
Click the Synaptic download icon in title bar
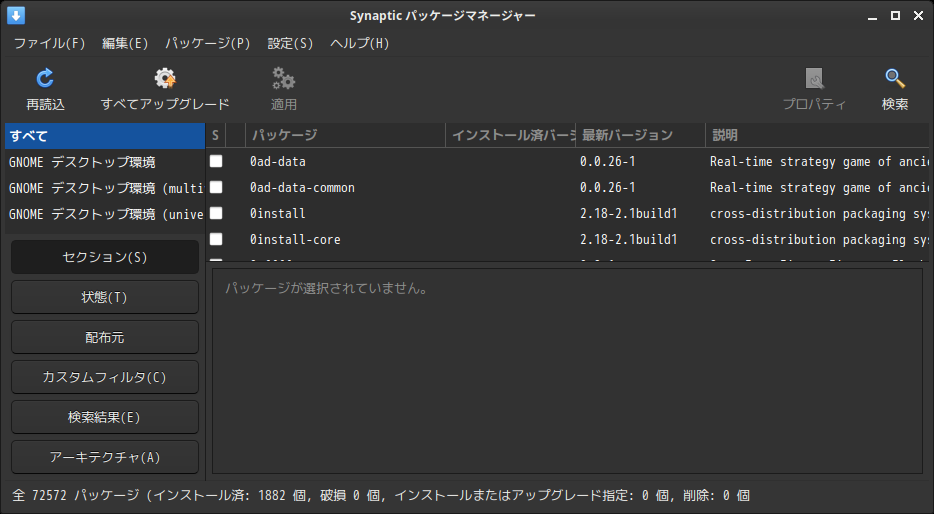(x=16, y=15)
